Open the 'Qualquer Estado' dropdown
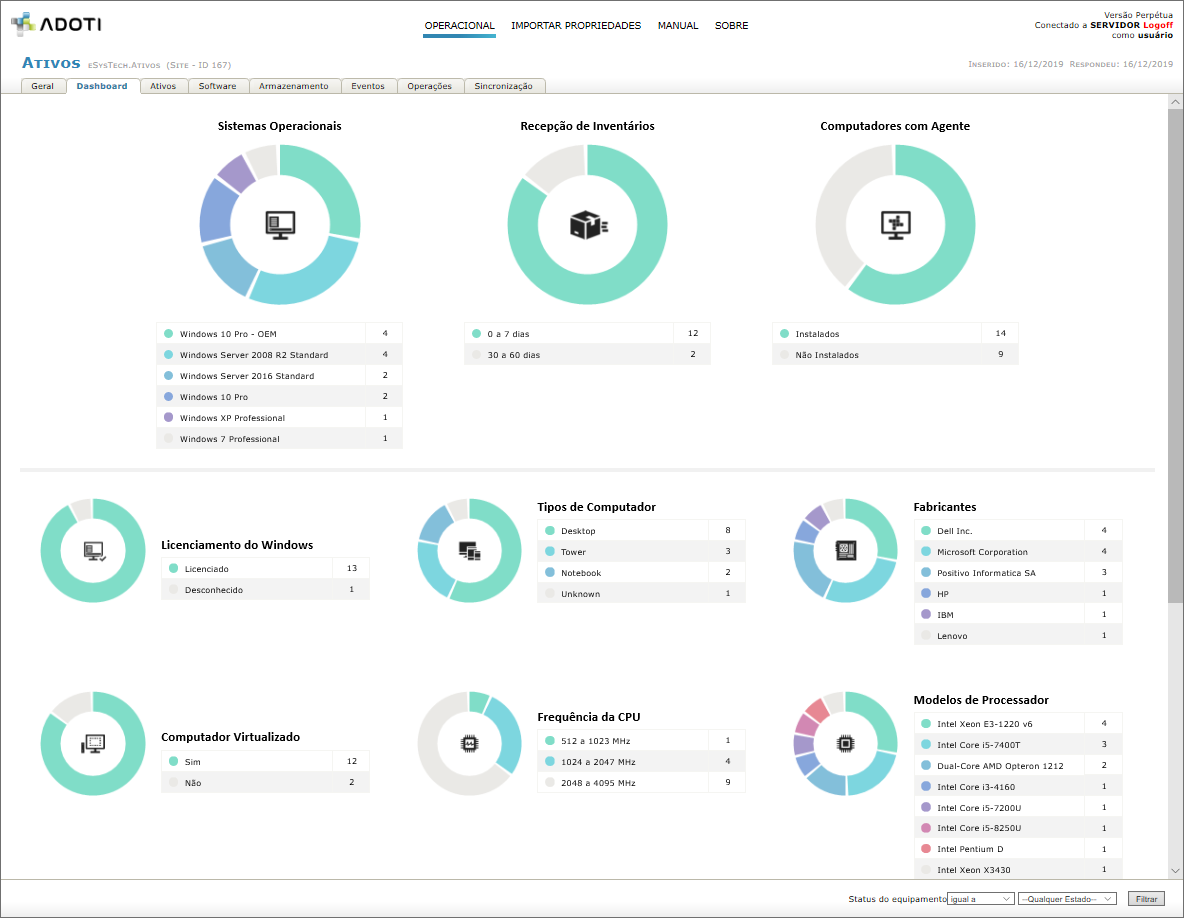Screen dimensions: 1184x918 [x=1066, y=899]
